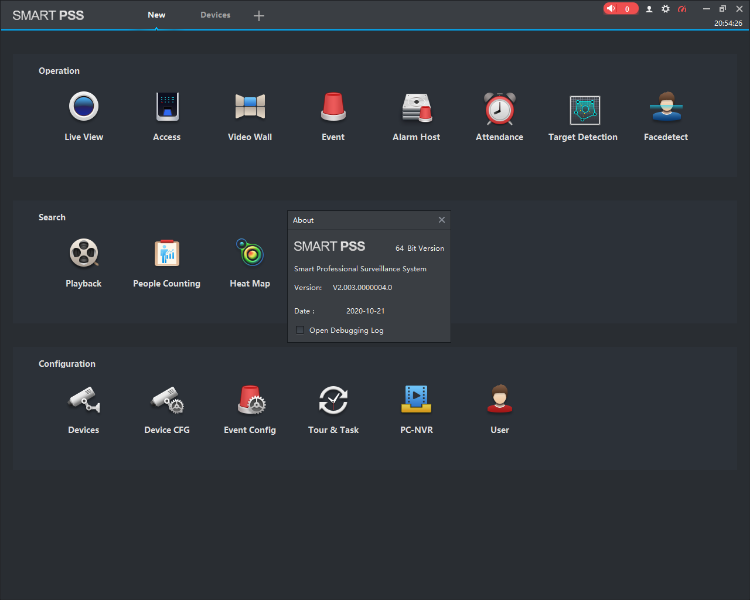Enable the Open Debugging Log checkbox
The width and height of the screenshot is (750, 600).
coord(300,330)
